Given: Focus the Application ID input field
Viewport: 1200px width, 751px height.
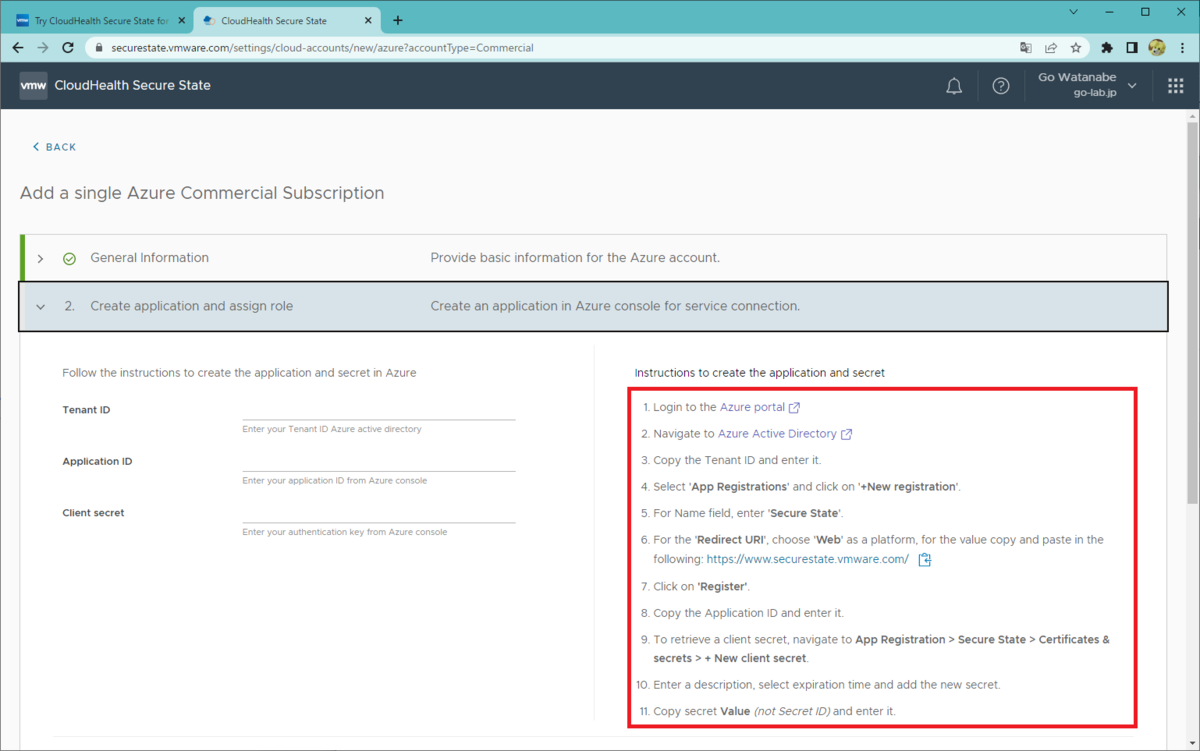Looking at the screenshot, I should click(379, 461).
